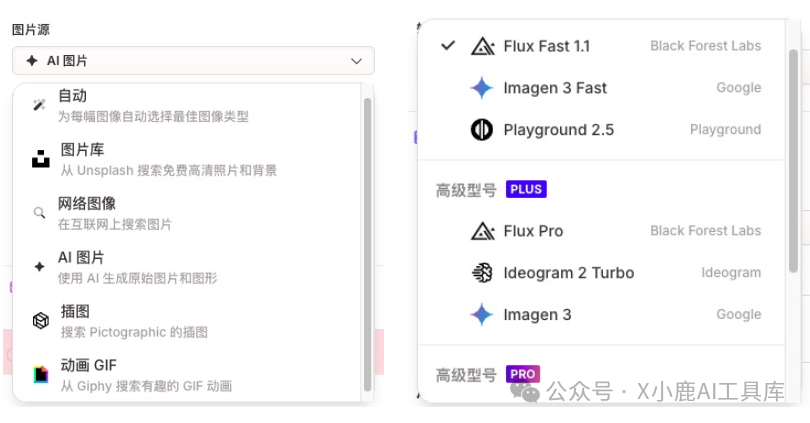Click the Google sparkle icon beside Imagen 3
810x423 pixels.
(482, 315)
